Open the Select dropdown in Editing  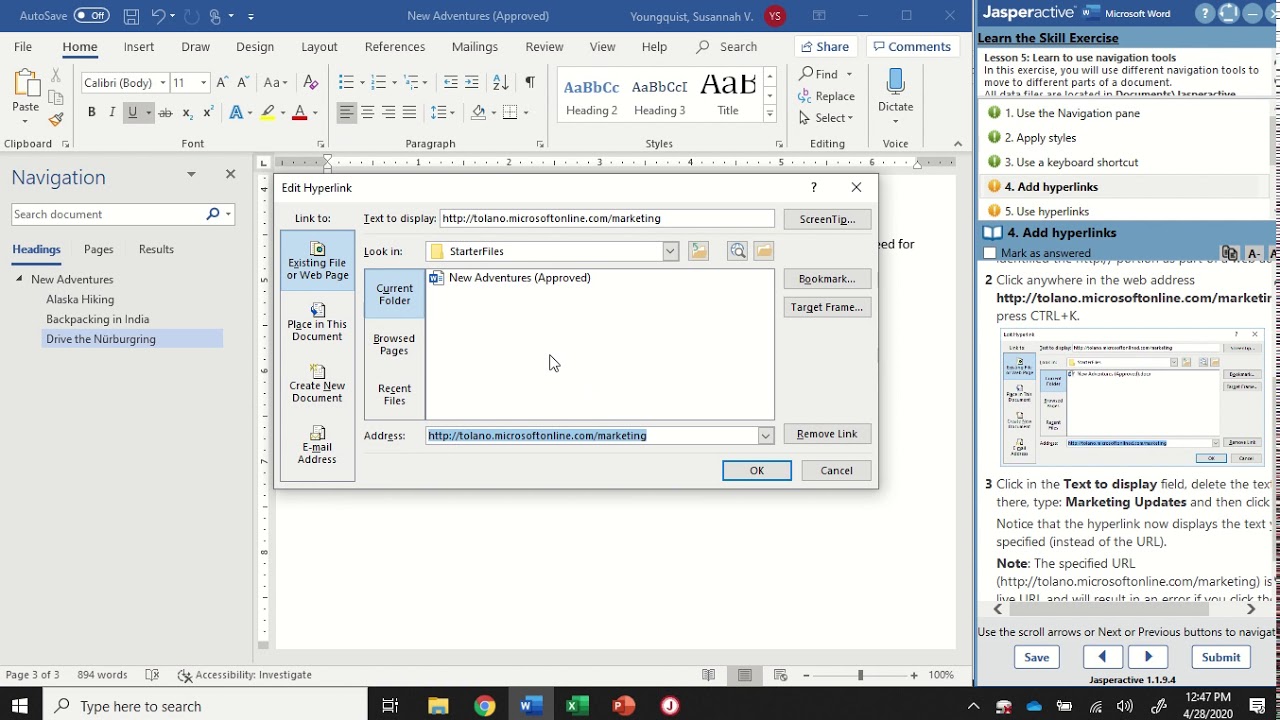[x=826, y=118]
